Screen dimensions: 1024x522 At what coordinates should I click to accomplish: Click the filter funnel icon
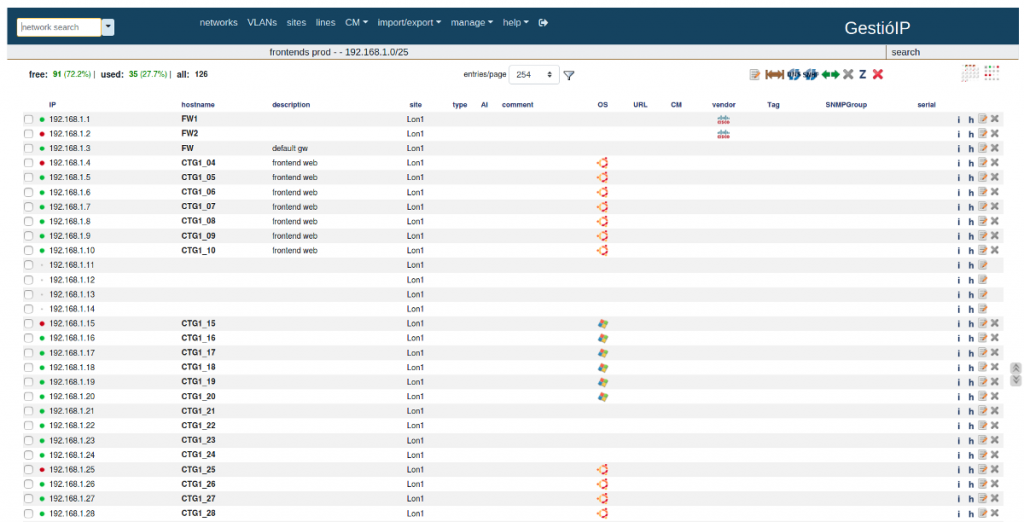click(569, 75)
